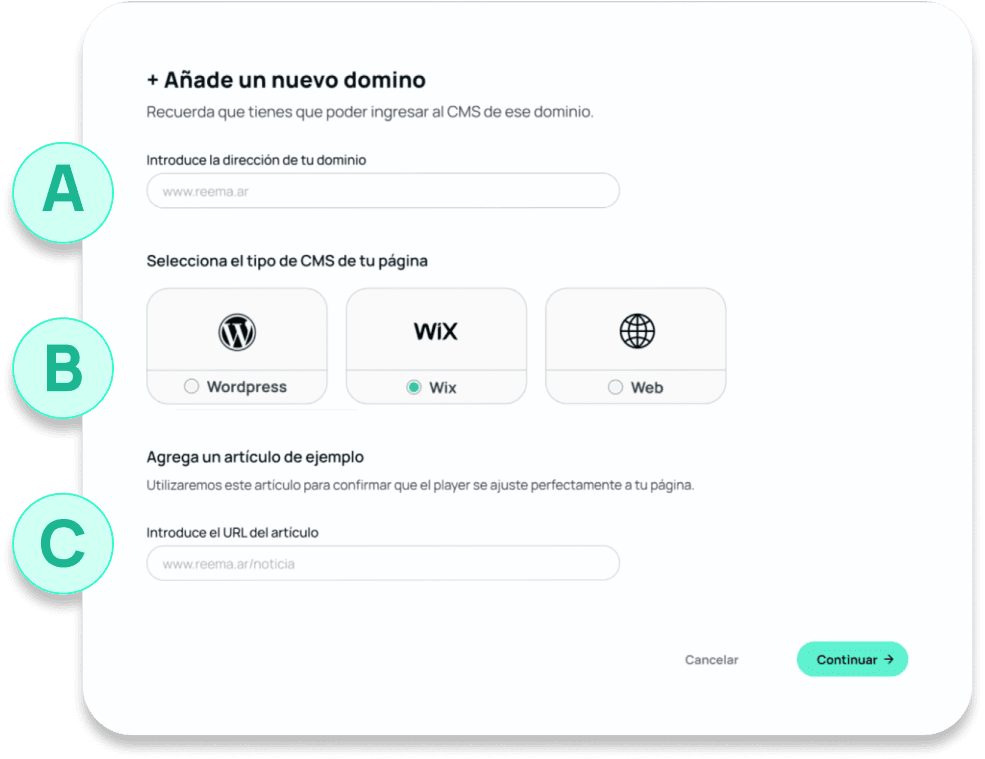Screen dimensions: 985x759
Task: Click the Wordpress label text
Action: [247, 387]
